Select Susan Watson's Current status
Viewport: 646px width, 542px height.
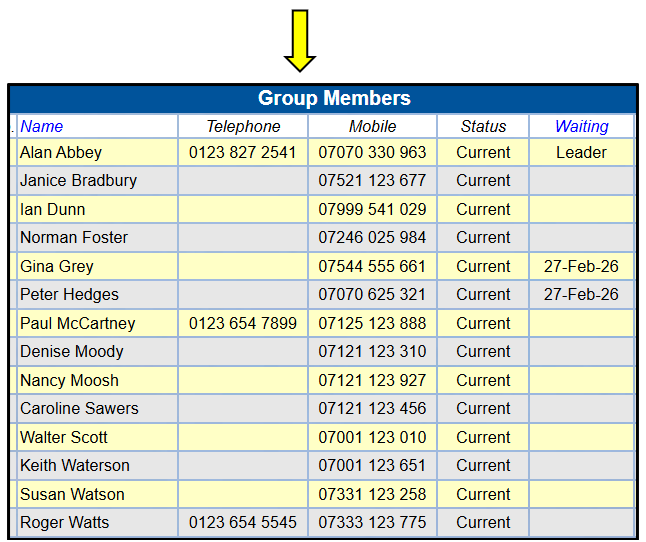point(483,494)
